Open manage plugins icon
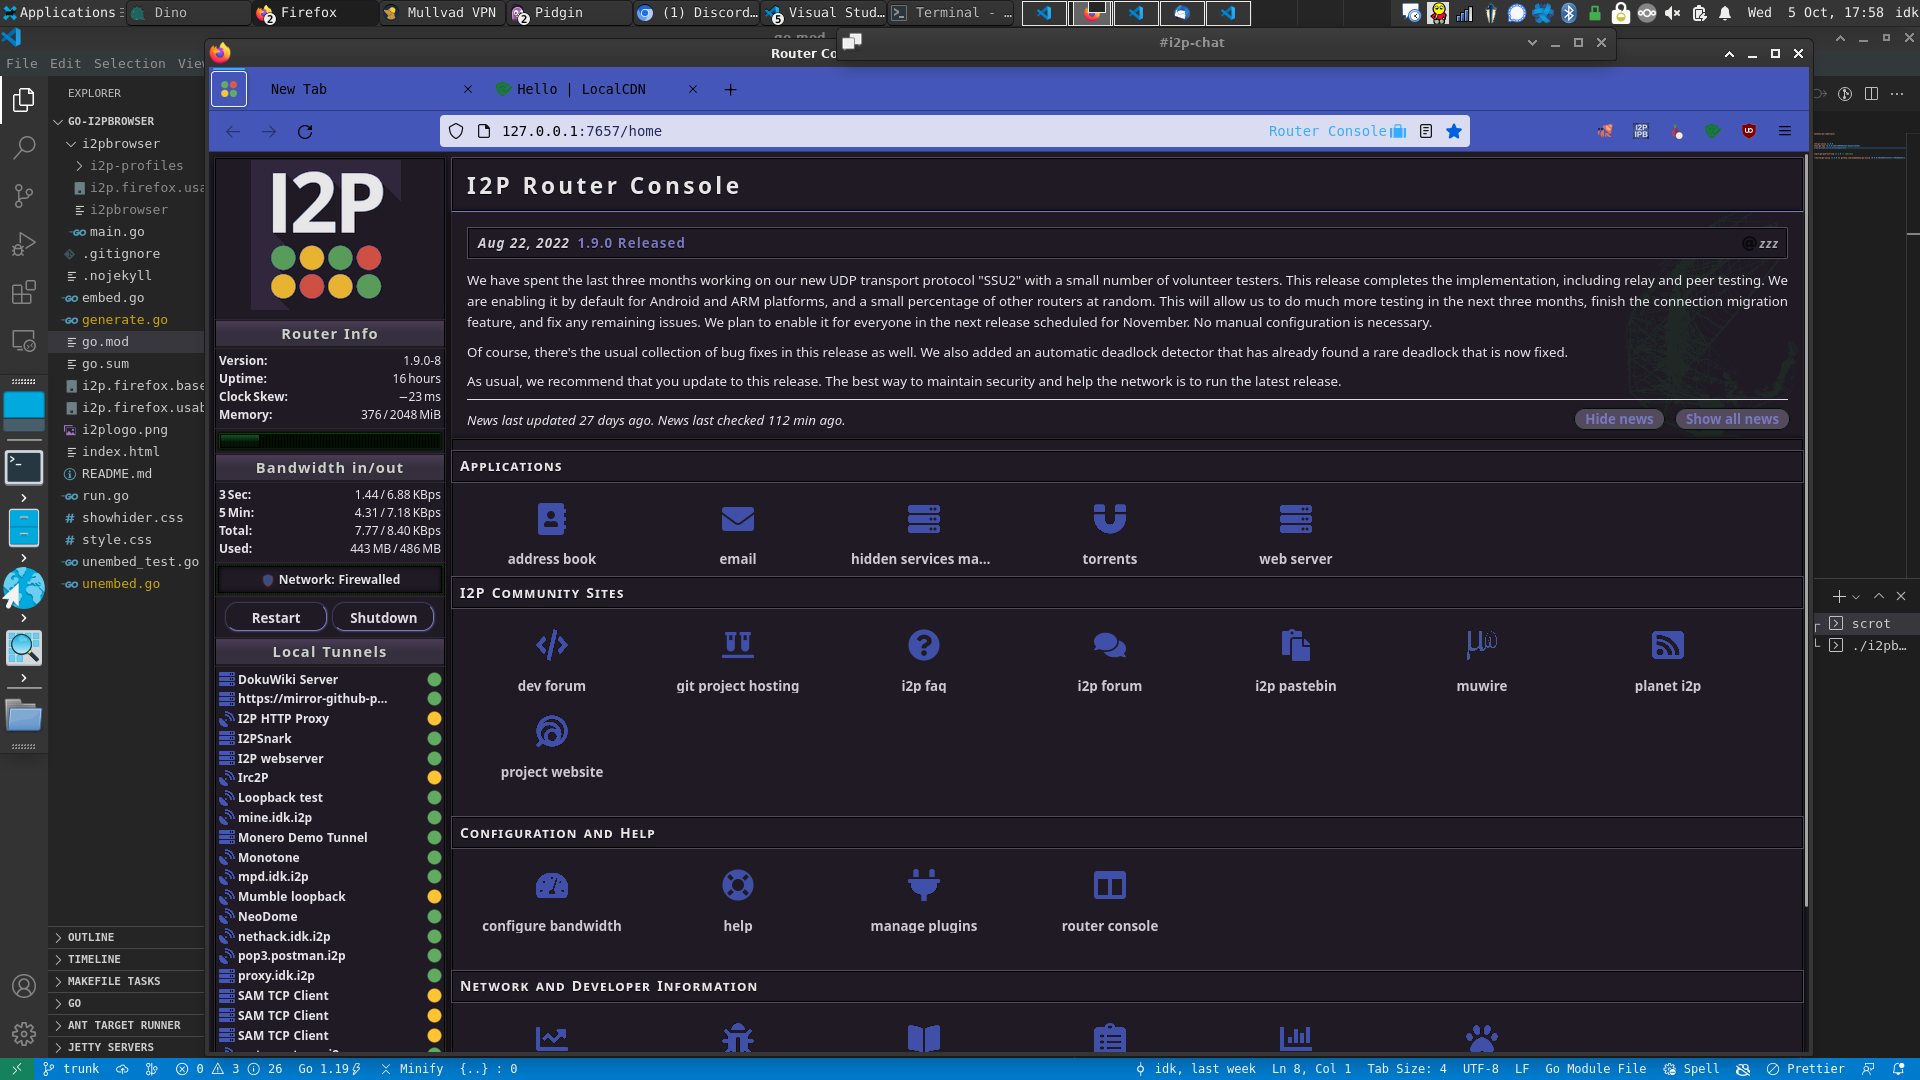 click(x=923, y=886)
